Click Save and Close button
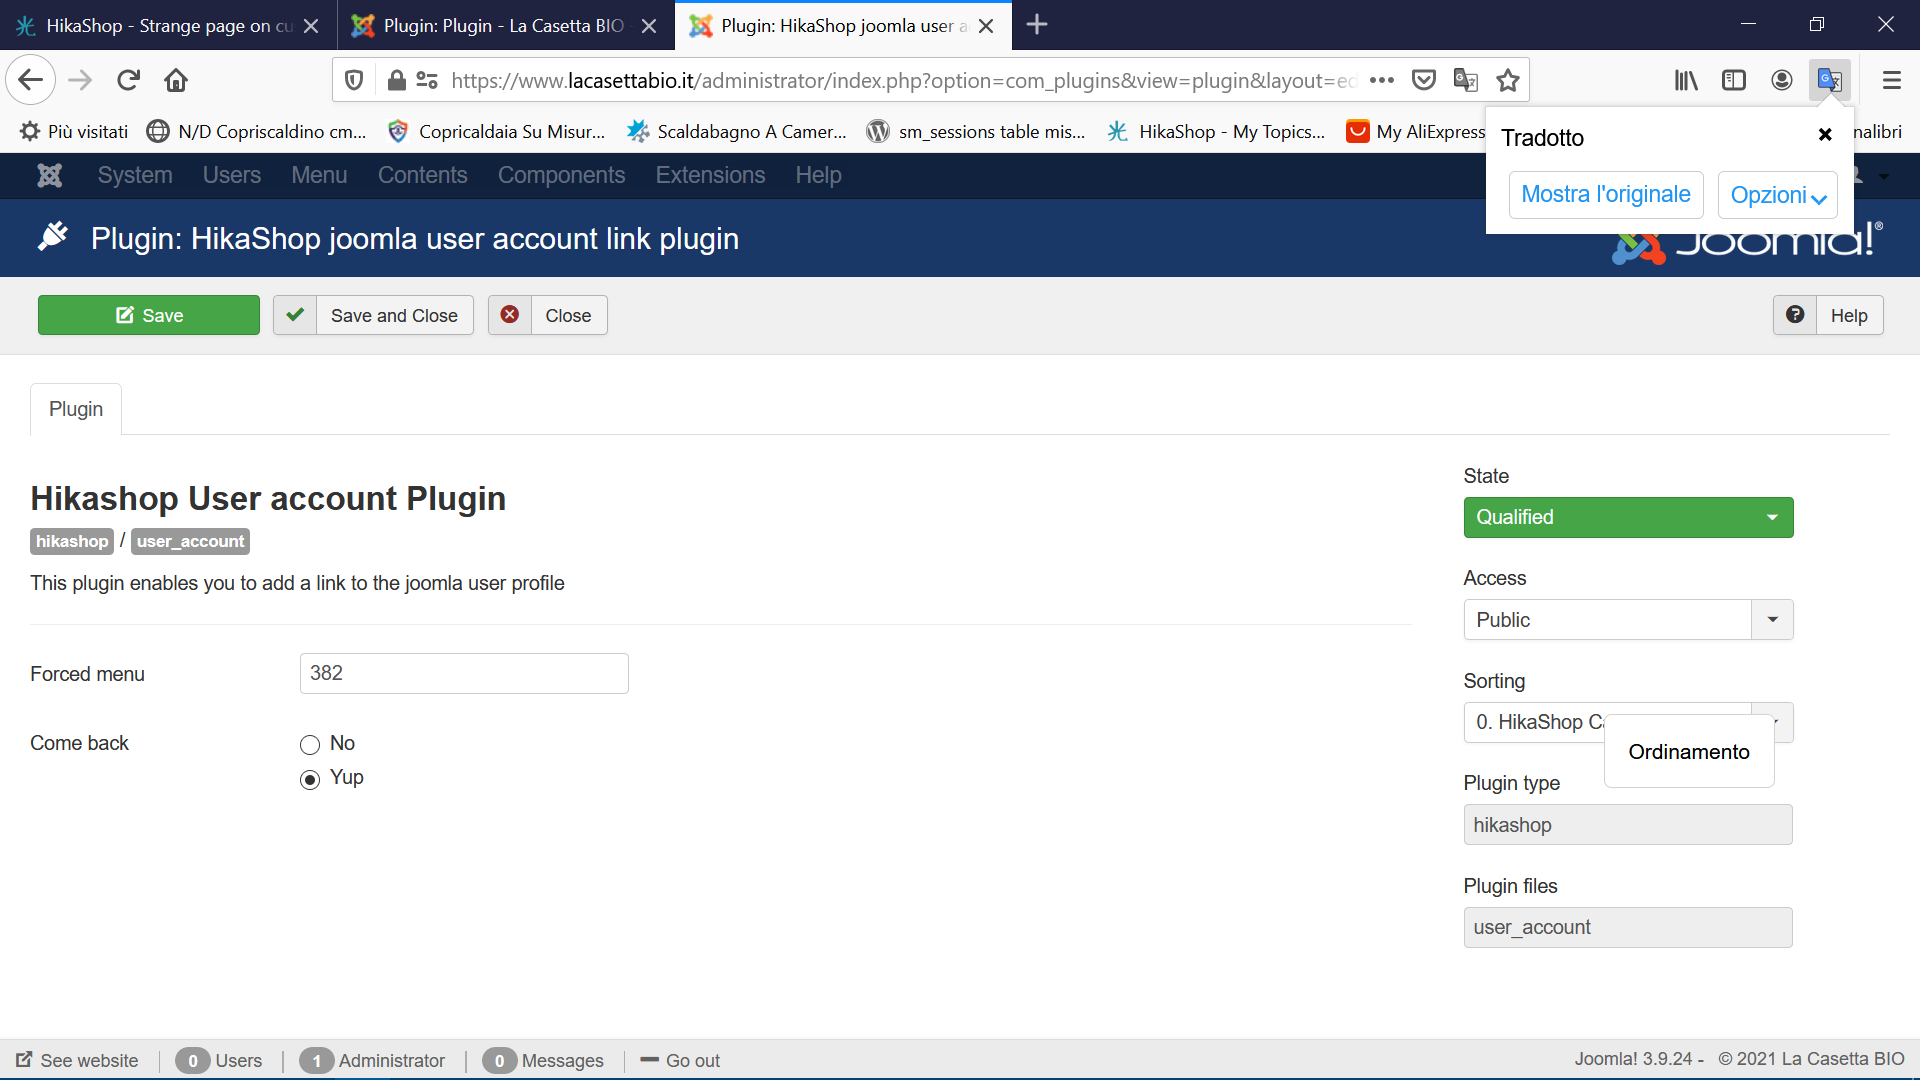Image resolution: width=1920 pixels, height=1080 pixels. [x=374, y=315]
